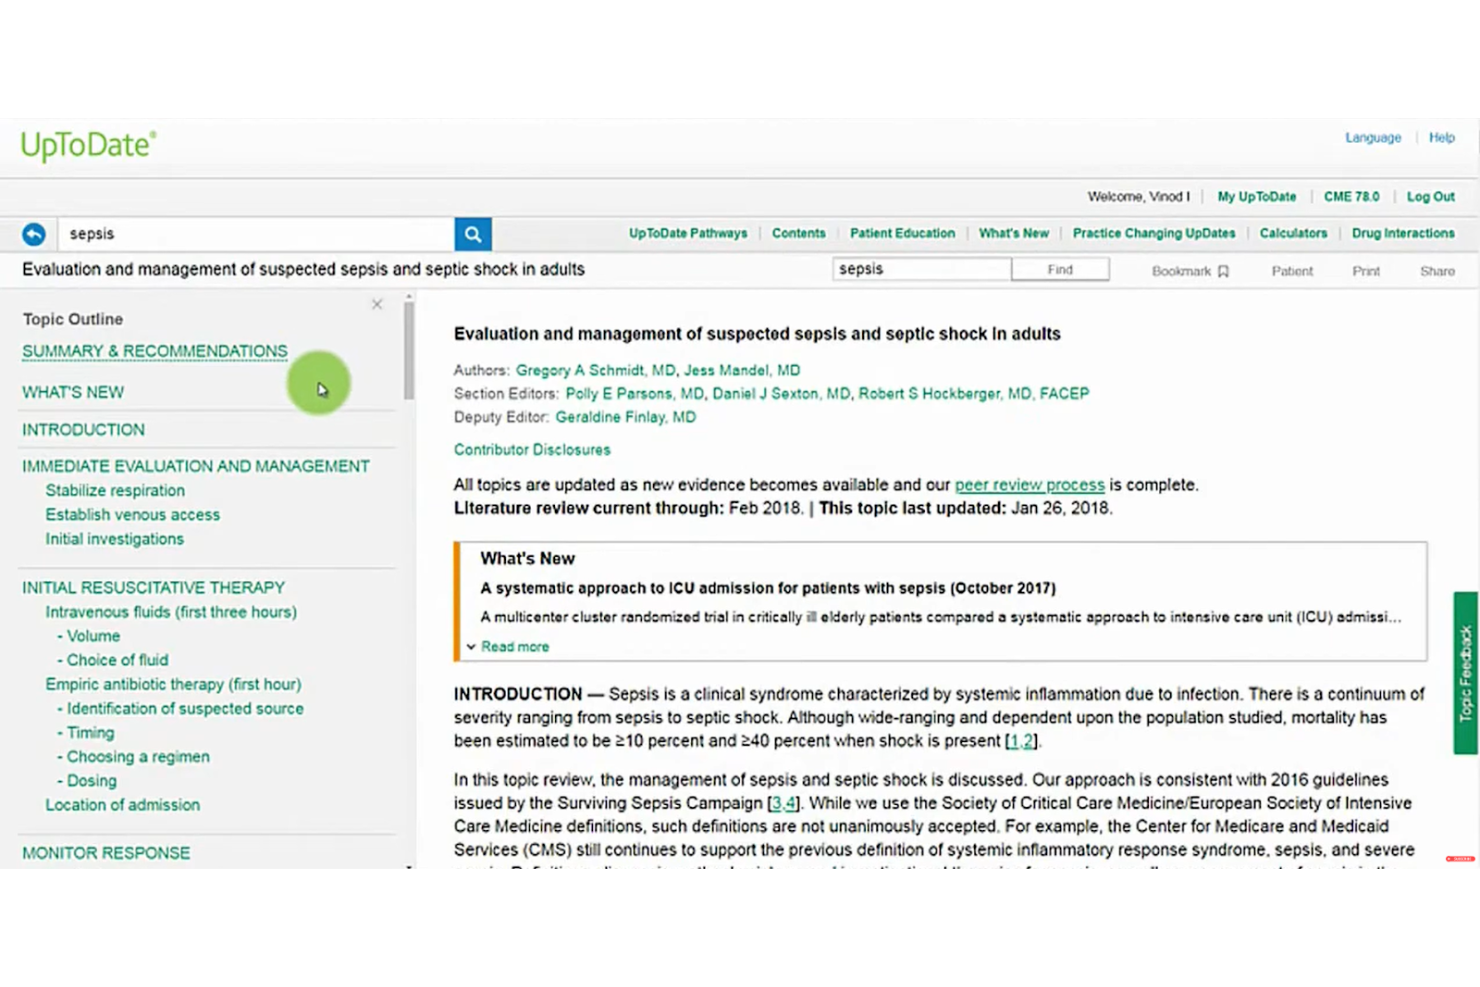Image resolution: width=1480 pixels, height=987 pixels.
Task: Select WHAT'S NEW in topic outline
Action: (73, 392)
